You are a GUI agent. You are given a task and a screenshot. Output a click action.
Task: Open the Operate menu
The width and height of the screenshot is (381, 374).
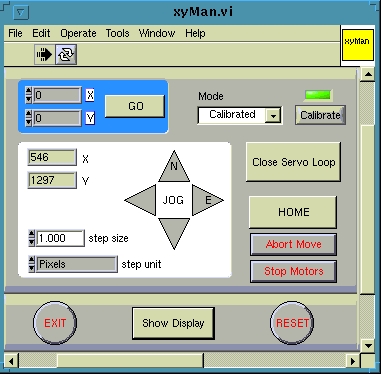78,33
